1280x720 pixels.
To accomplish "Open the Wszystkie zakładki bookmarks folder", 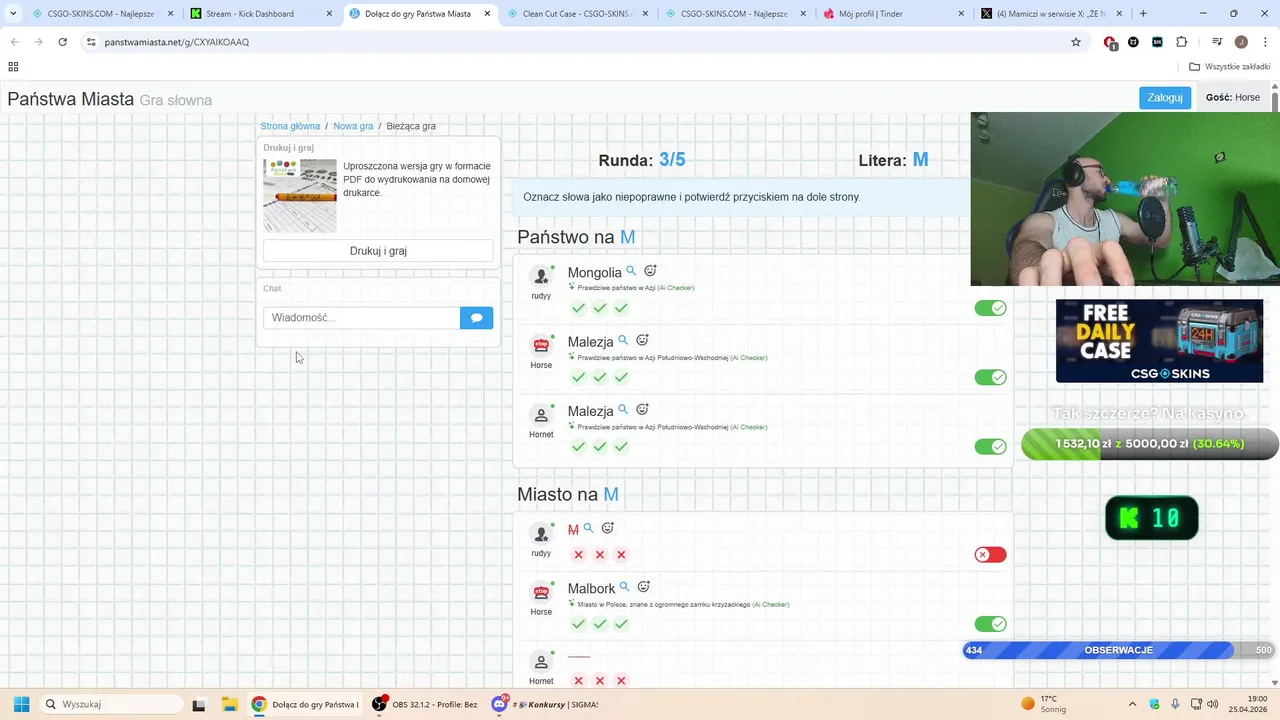I will (1229, 67).
